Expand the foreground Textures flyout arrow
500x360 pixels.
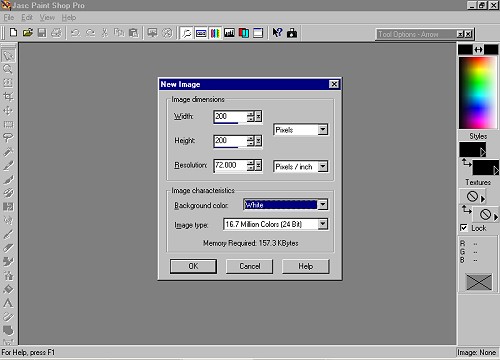coord(483,199)
